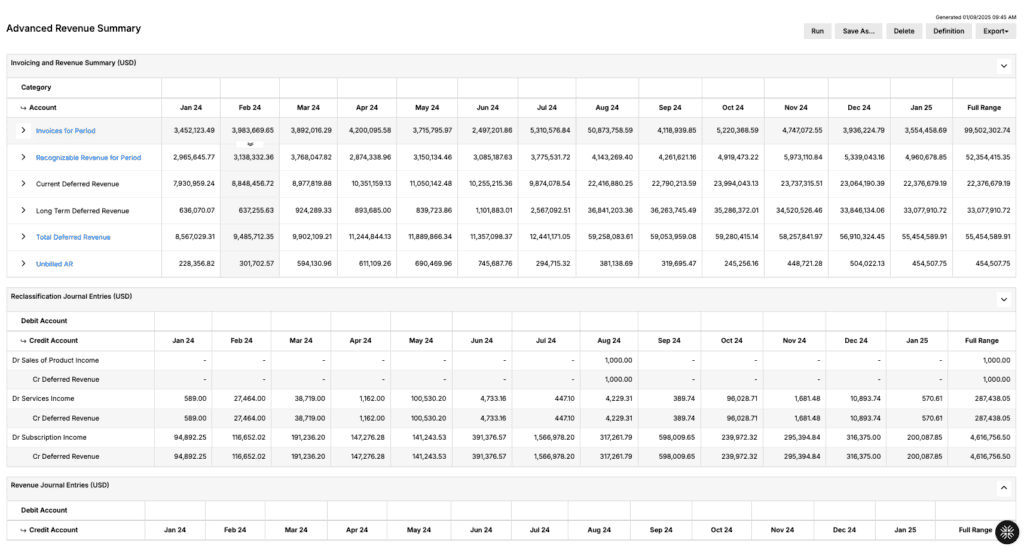Expand the Total Deferred Revenue row
The image size is (1024, 549).
23,237
